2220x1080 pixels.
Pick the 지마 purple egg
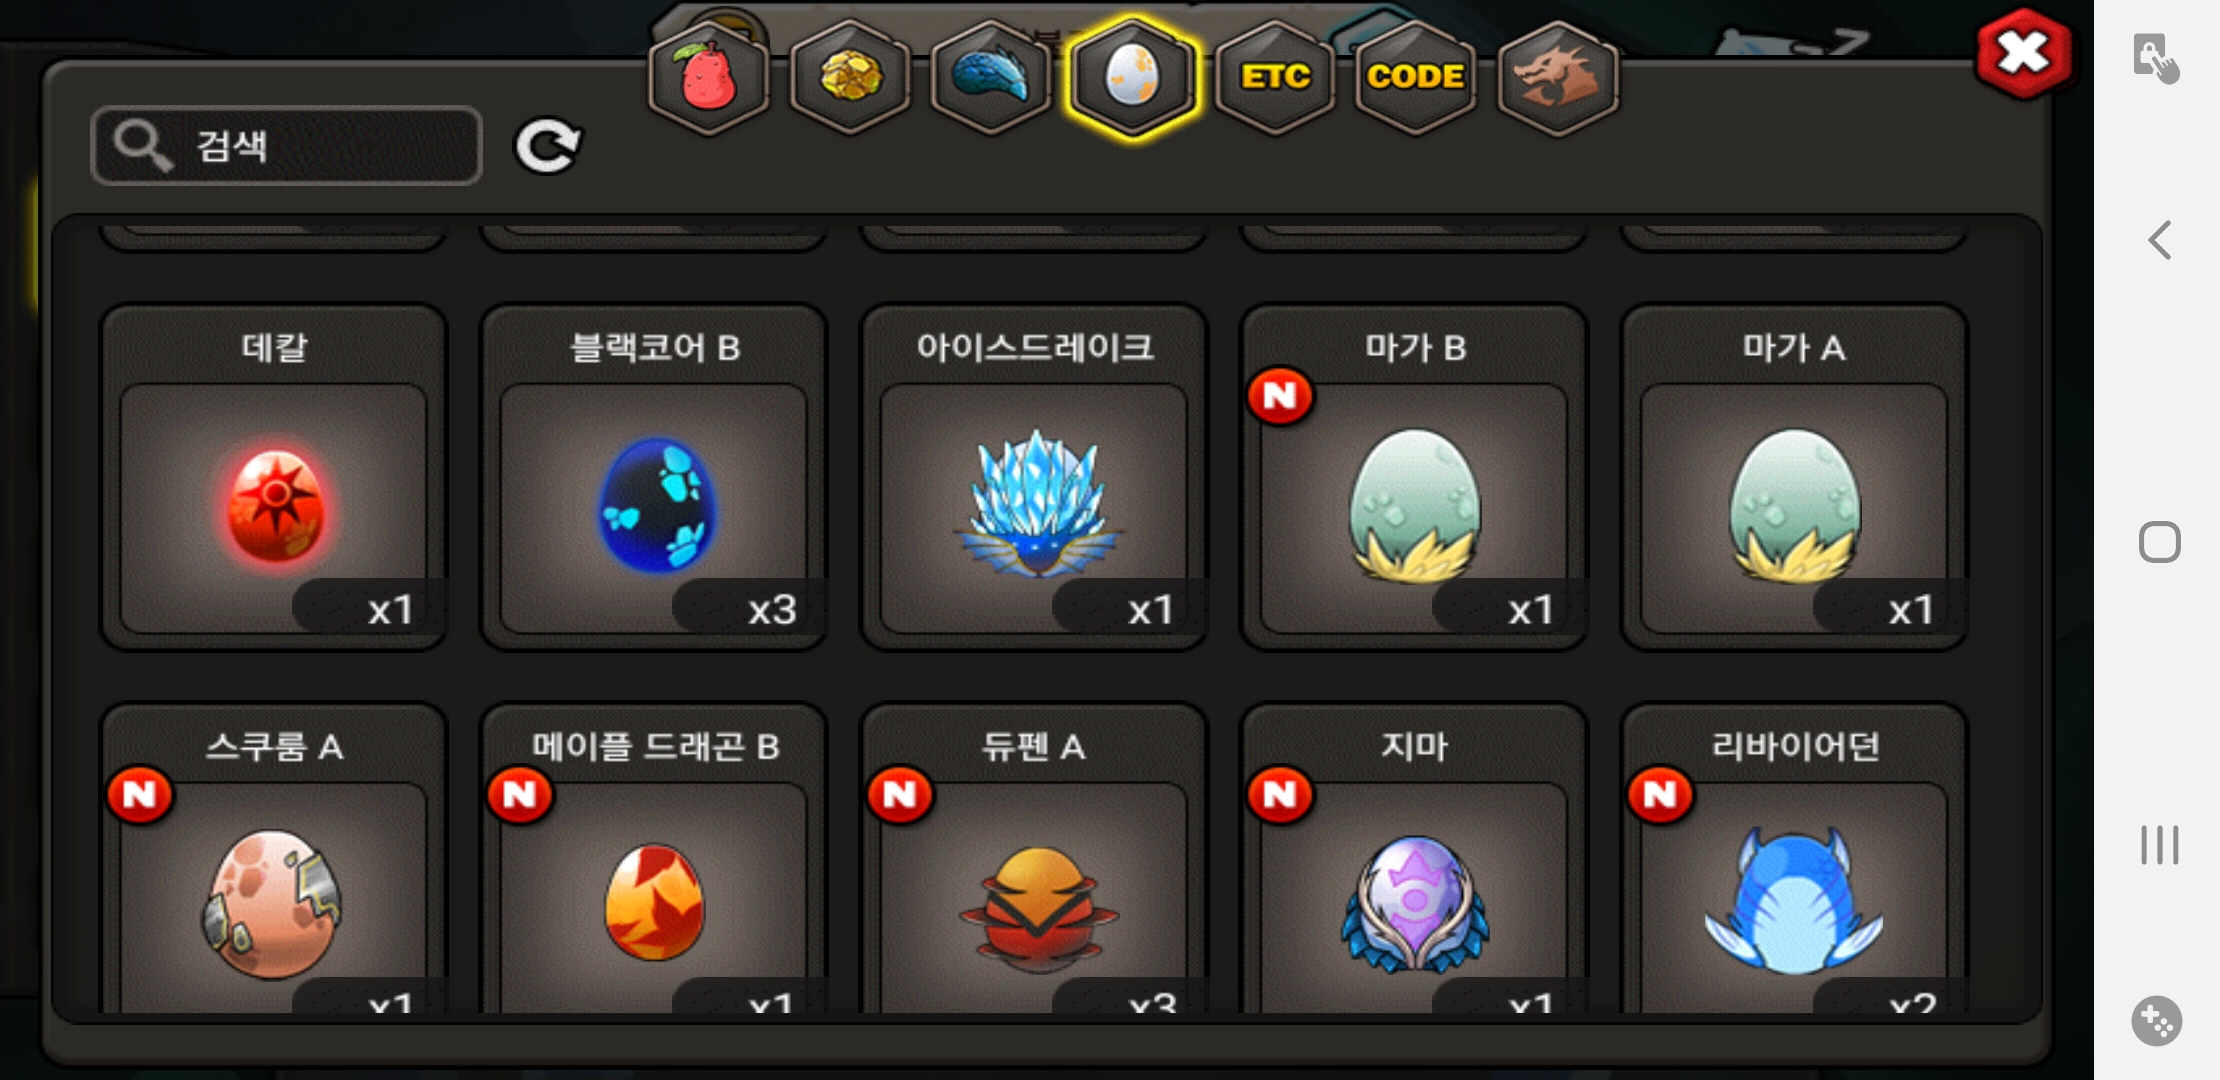pyautogui.click(x=1414, y=860)
